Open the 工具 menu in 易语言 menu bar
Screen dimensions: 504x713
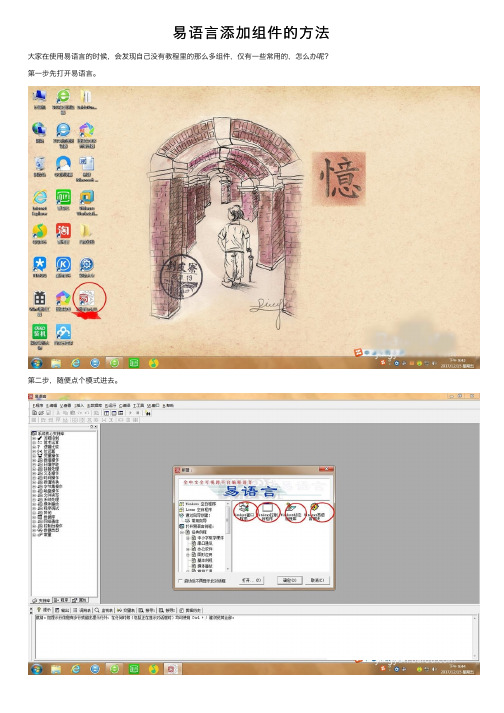(x=138, y=405)
